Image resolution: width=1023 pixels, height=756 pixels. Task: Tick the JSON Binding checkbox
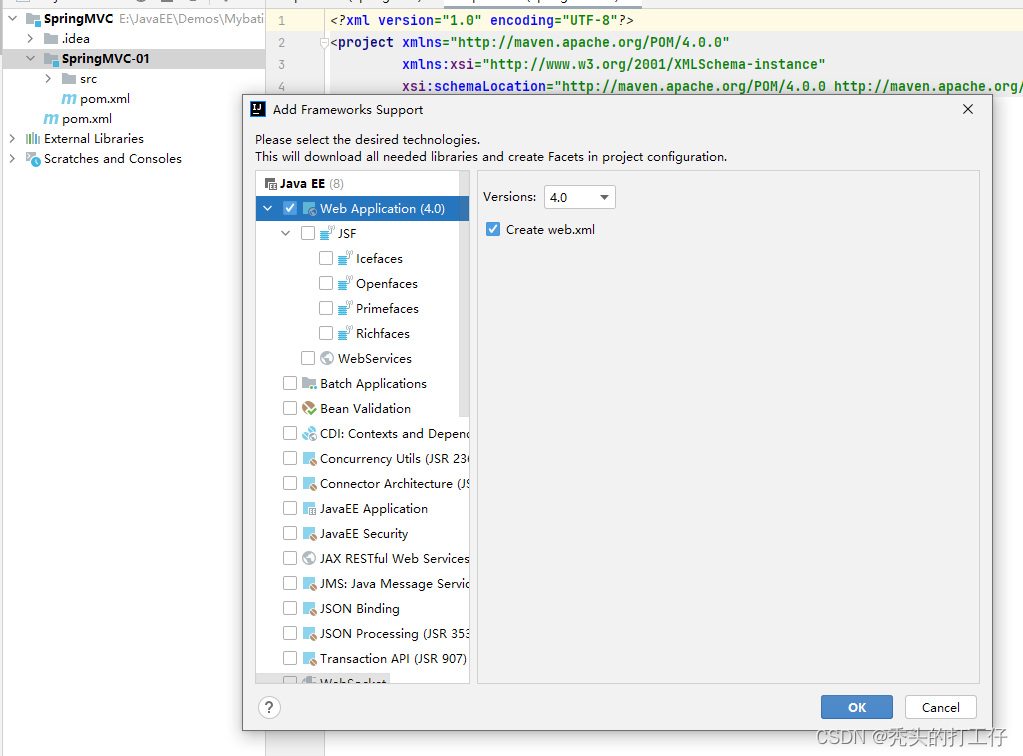[x=290, y=609]
